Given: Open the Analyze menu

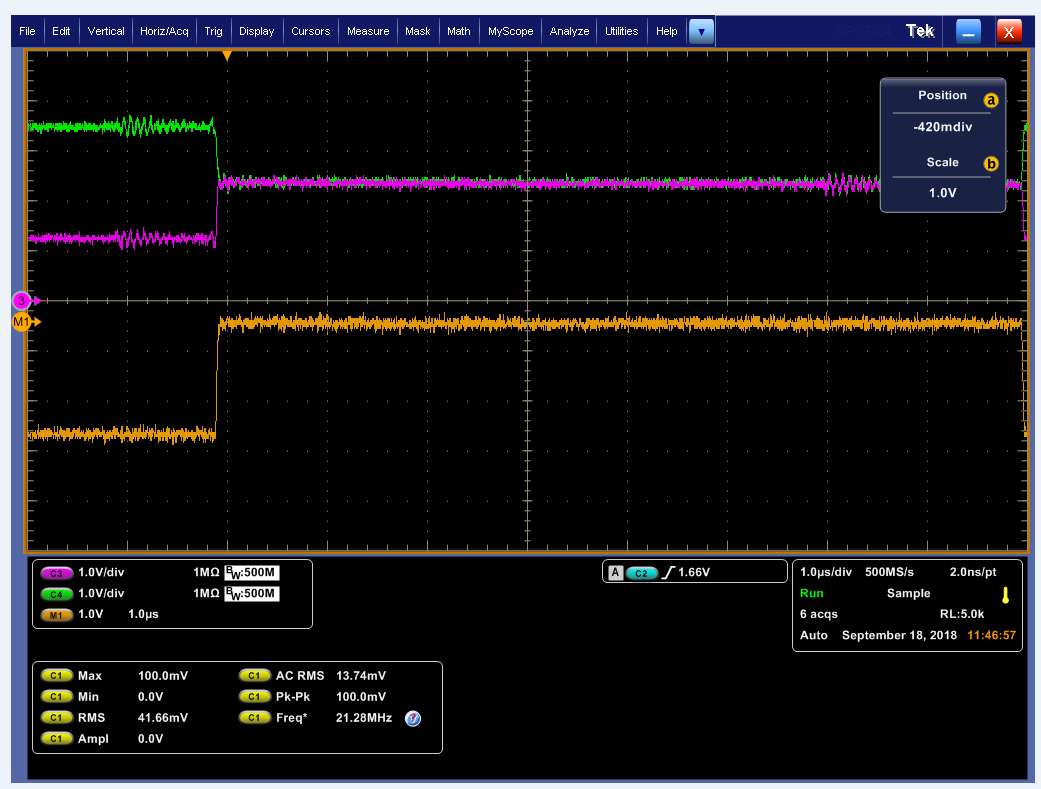Looking at the screenshot, I should click(x=569, y=31).
